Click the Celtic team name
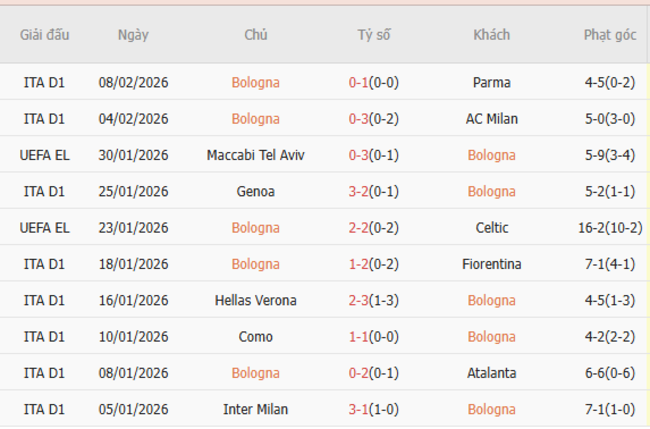Screen dimensions: 650x429 [491, 228]
